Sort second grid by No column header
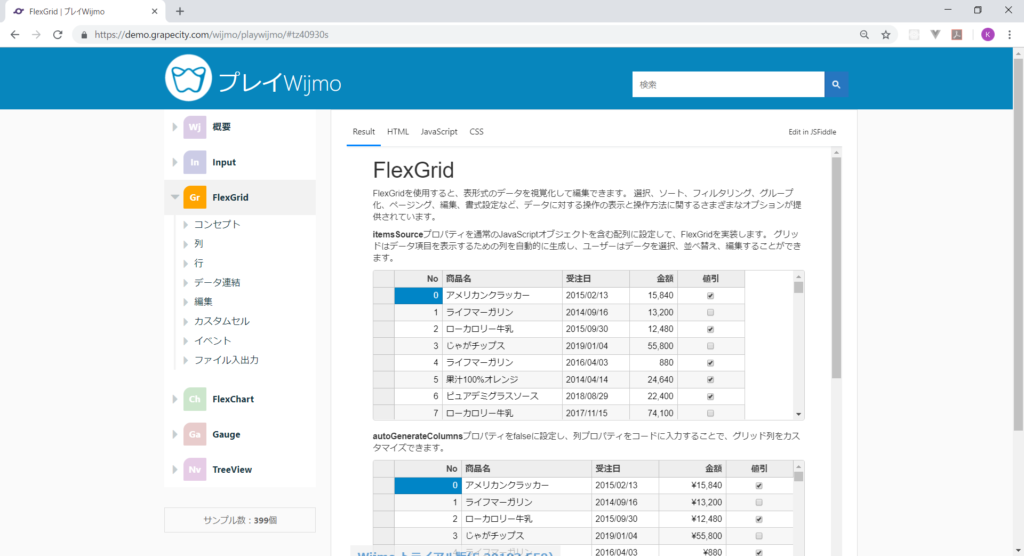The image size is (1024, 556). coord(428,469)
